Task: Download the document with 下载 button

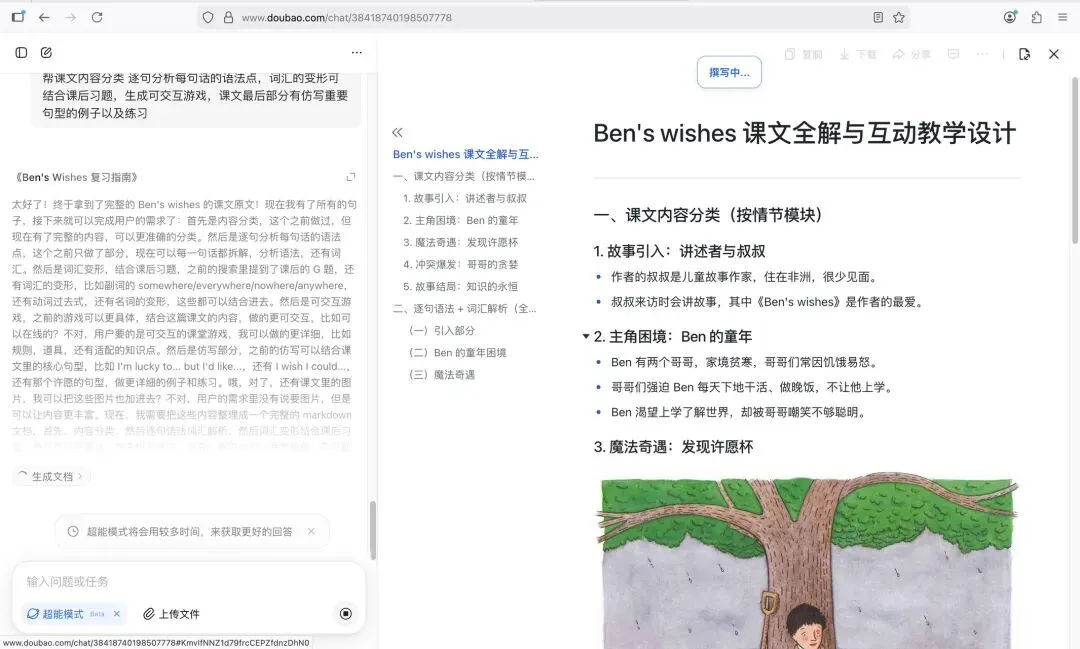Action: tap(858, 54)
